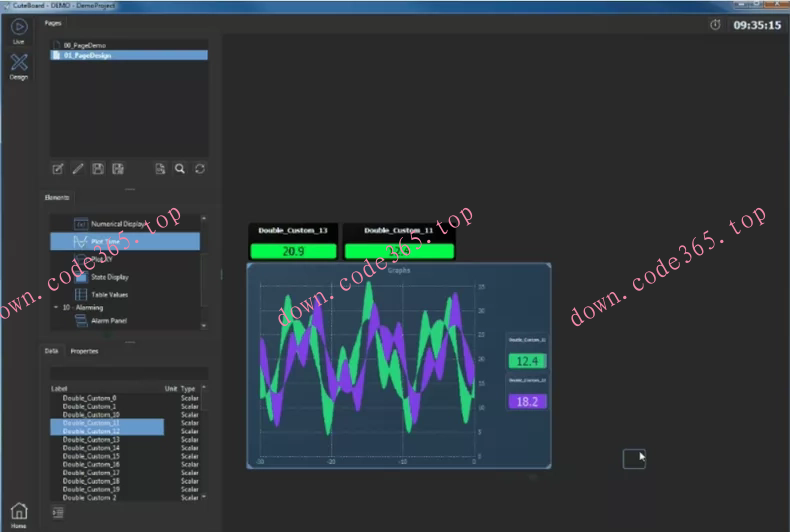790x532 pixels.
Task: Select the Double_Custom_11 numerical display widget
Action: click(x=399, y=242)
